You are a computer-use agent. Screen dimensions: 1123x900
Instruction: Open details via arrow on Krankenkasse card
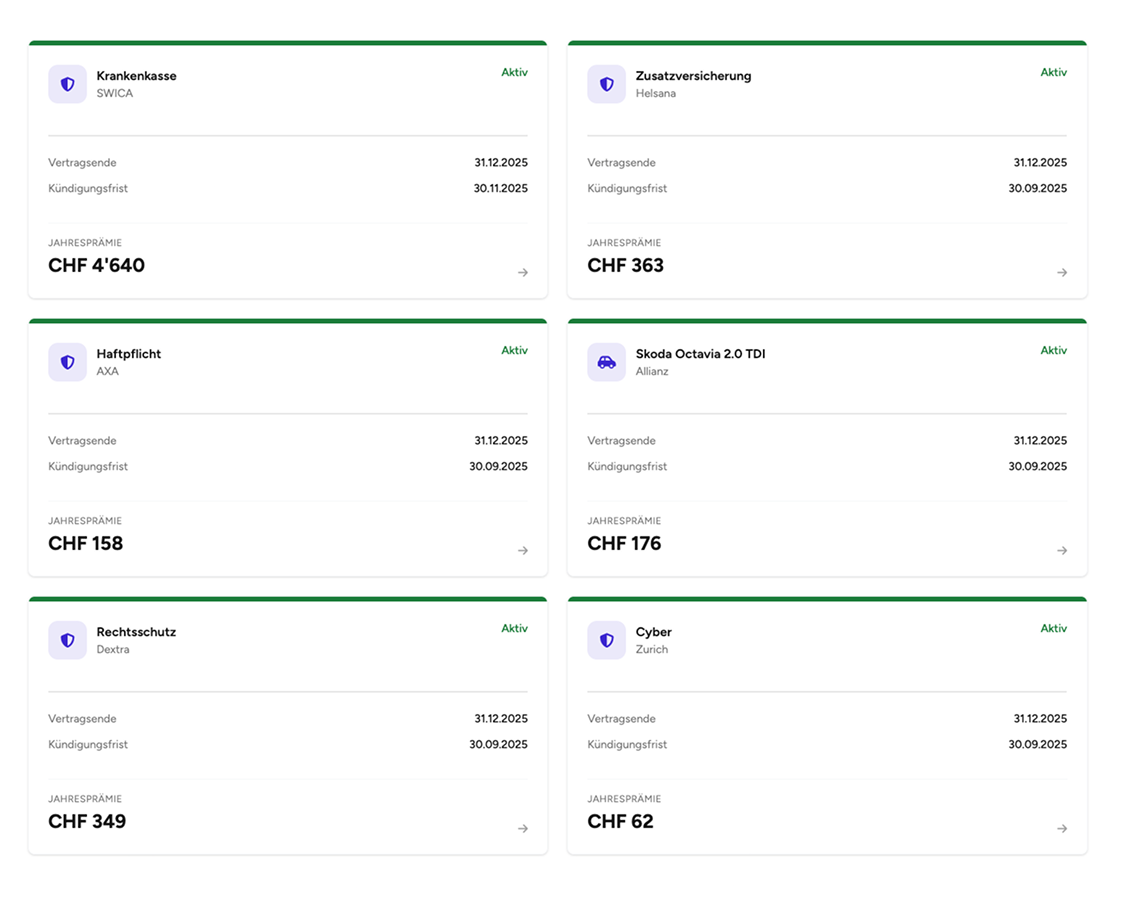(x=523, y=272)
